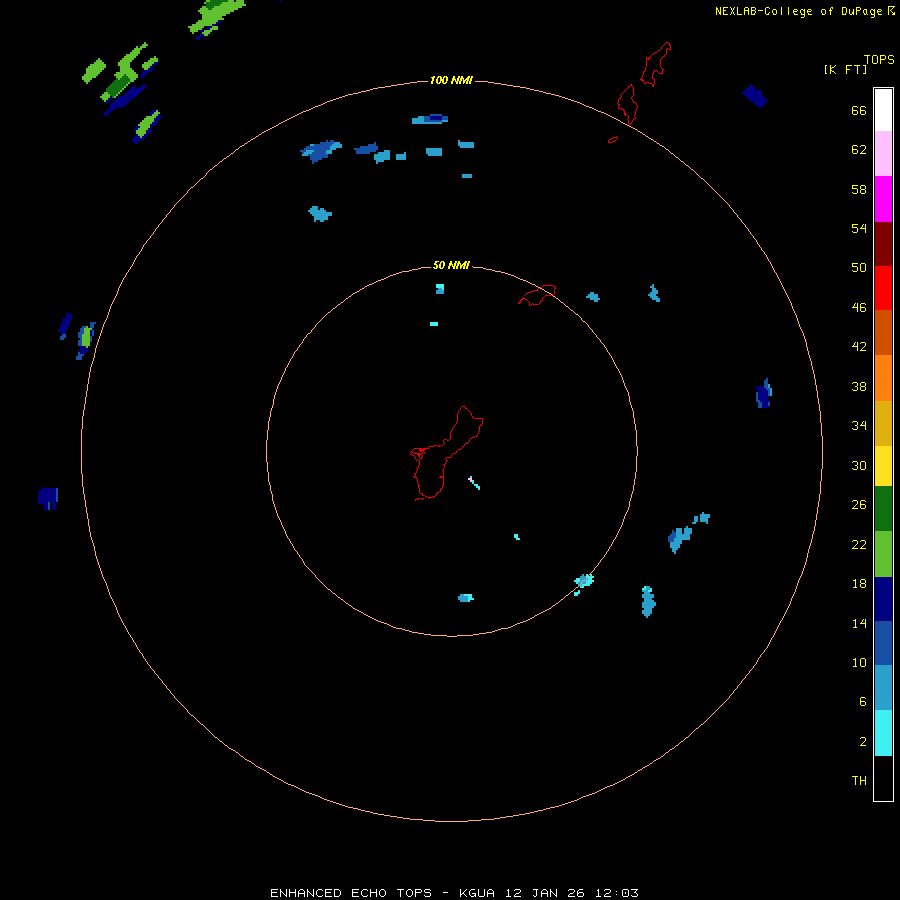Viewport: 900px width, 900px height.
Task: Click the '46' scale value
Action: [859, 308]
